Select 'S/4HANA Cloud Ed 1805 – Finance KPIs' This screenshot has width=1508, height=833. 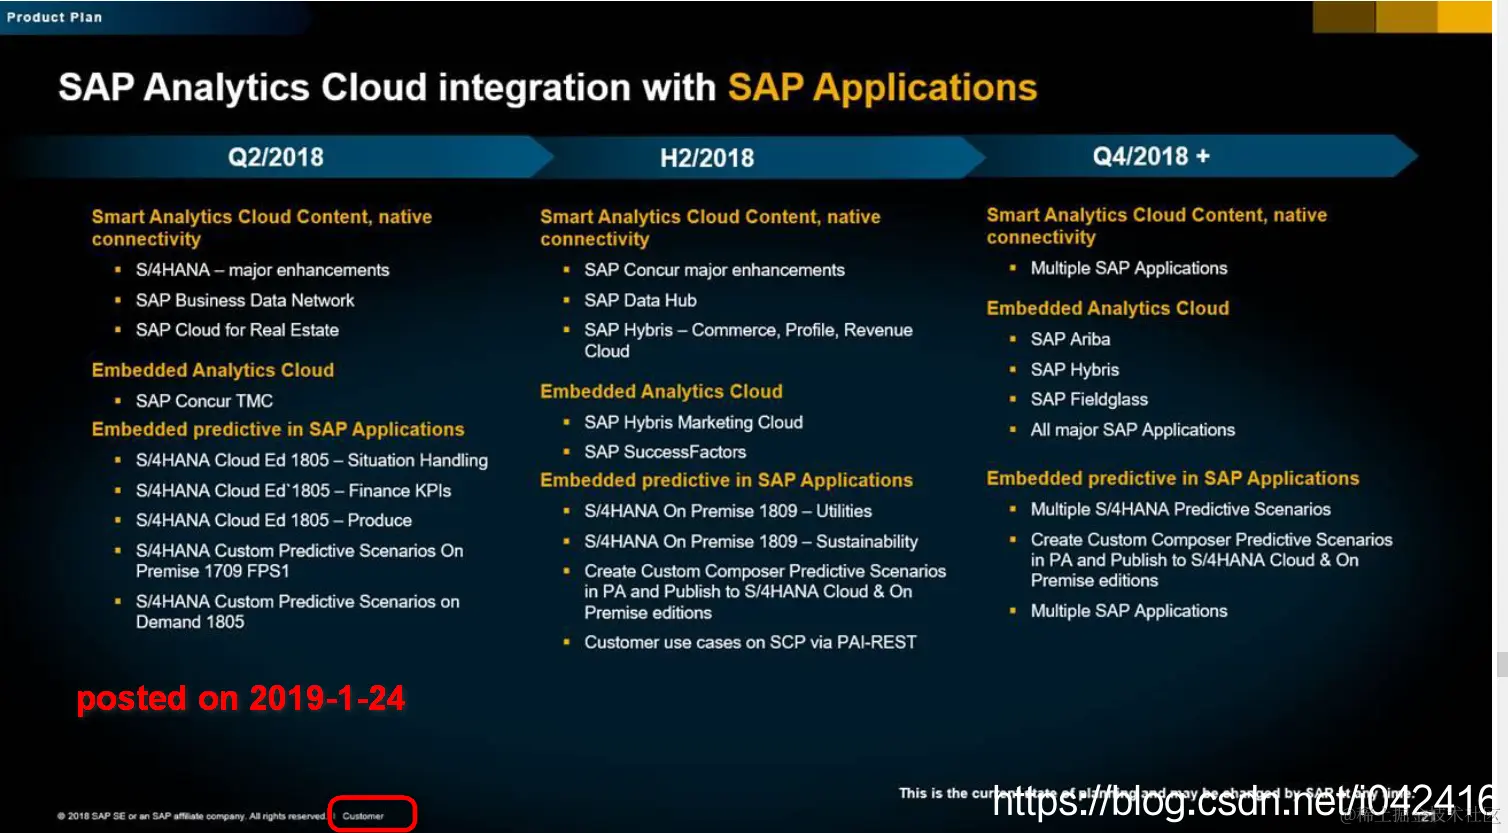click(x=293, y=491)
